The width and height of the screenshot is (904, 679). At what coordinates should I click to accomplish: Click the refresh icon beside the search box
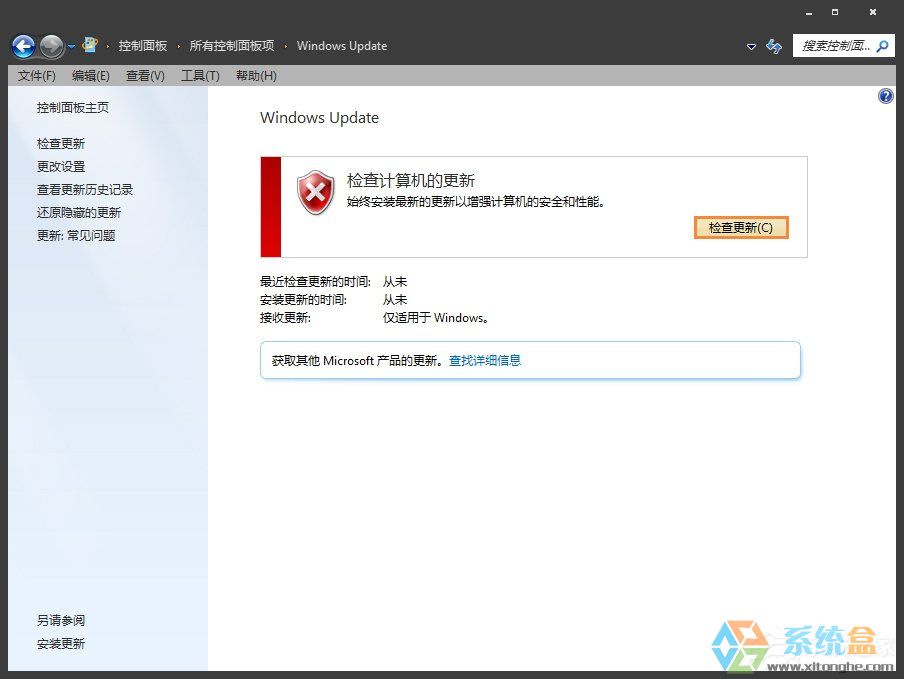(773, 46)
